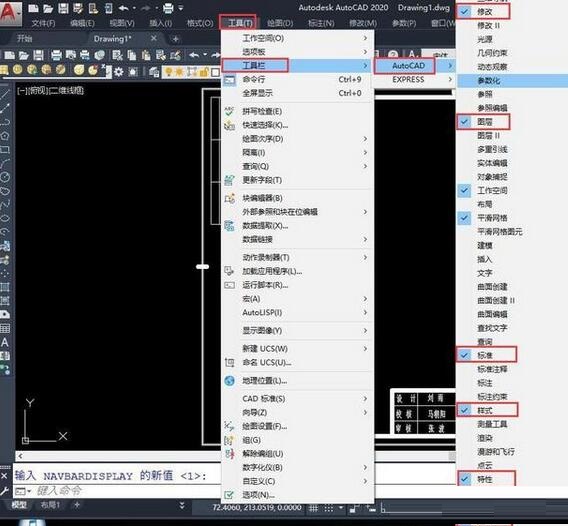Toggle the layer on/off lightbulb icon

point(168,72)
